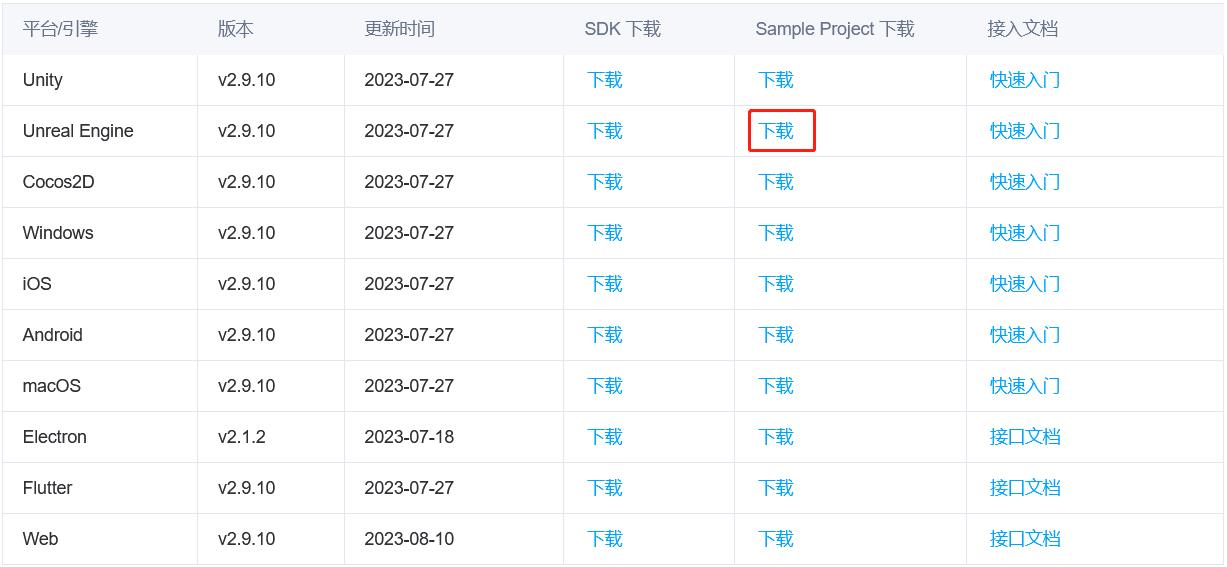Download the Flutter SDK

pos(605,488)
